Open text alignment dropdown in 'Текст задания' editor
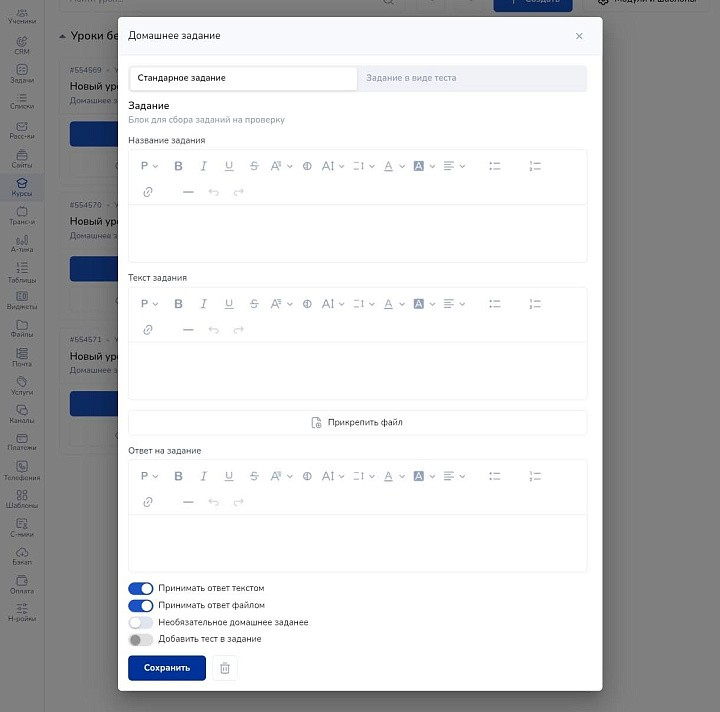Viewport: 720px width, 712px height. (453, 304)
